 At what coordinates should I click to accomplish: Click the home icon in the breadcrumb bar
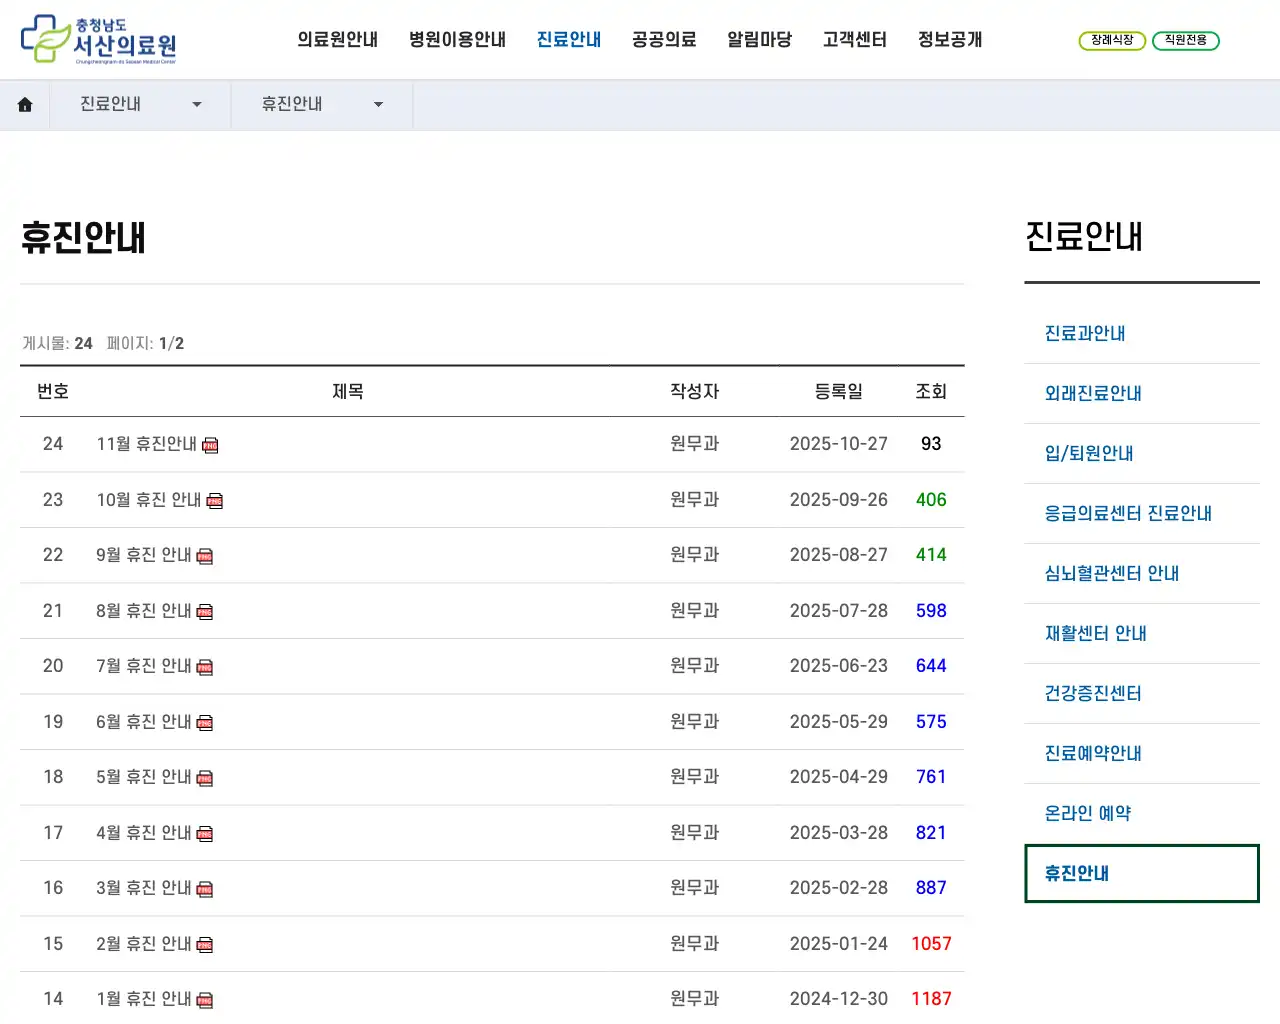point(25,104)
